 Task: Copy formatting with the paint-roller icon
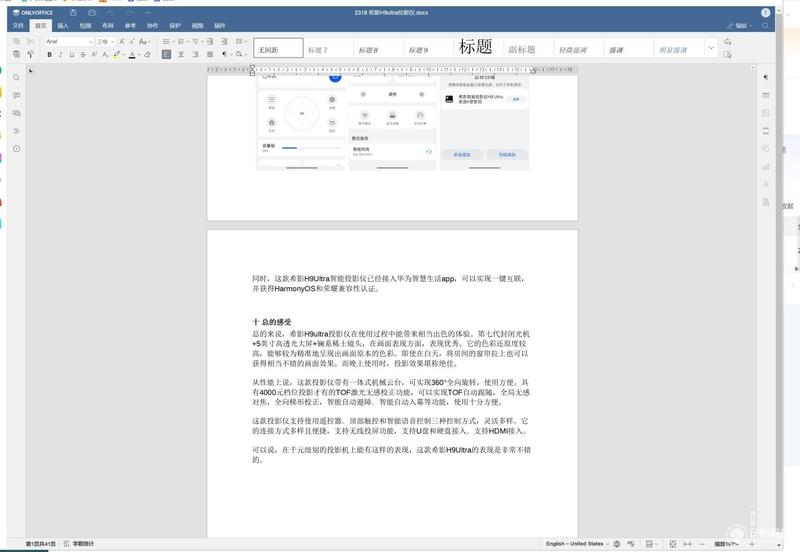(x=31, y=54)
